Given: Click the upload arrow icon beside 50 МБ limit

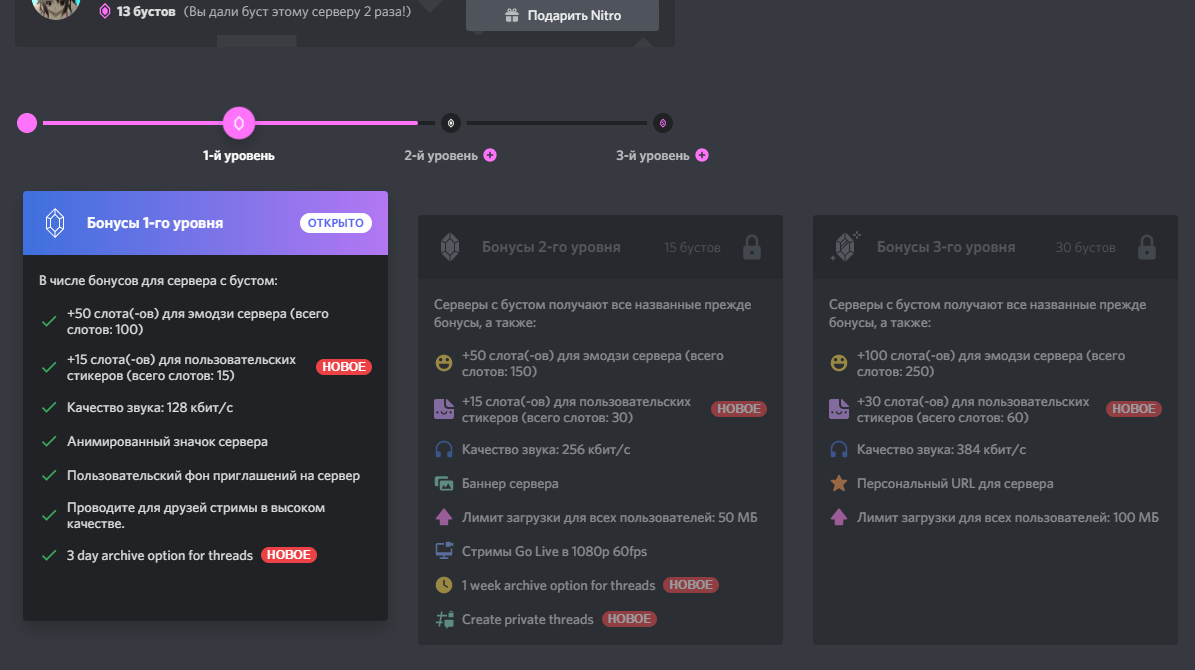Looking at the screenshot, I should [x=444, y=518].
